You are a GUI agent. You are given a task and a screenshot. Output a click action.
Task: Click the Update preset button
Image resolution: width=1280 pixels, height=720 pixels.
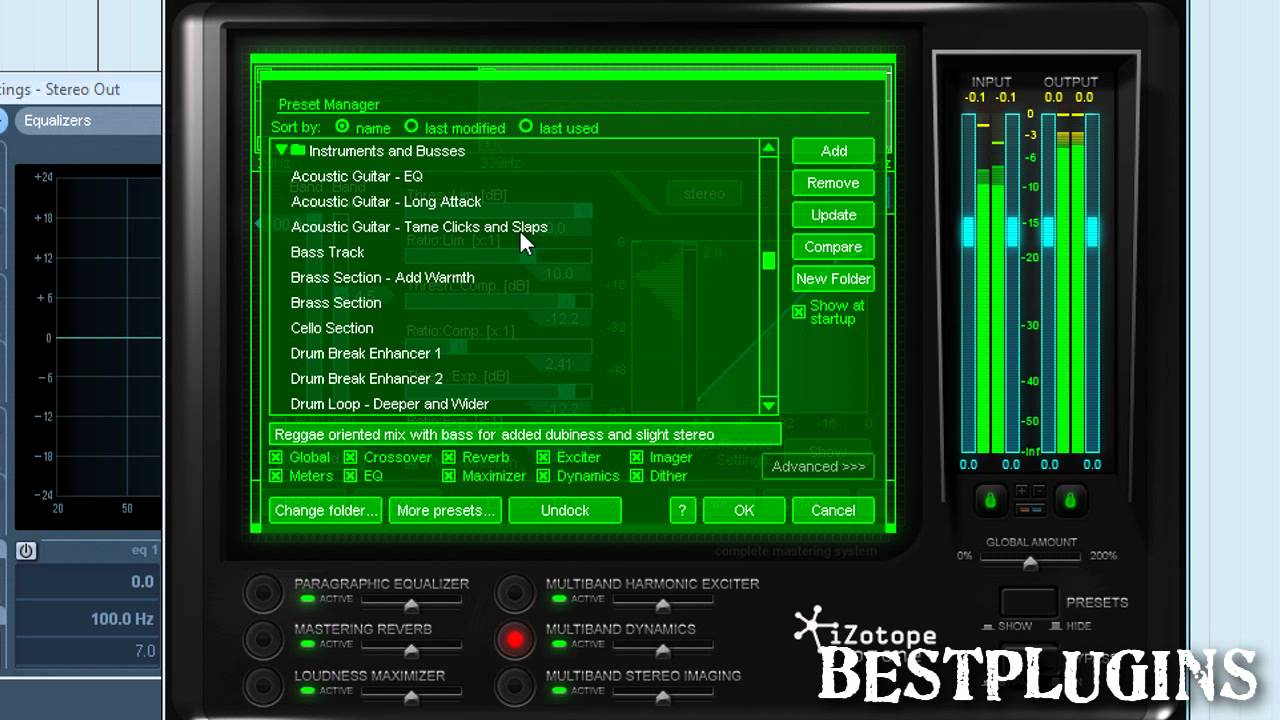tap(834, 215)
